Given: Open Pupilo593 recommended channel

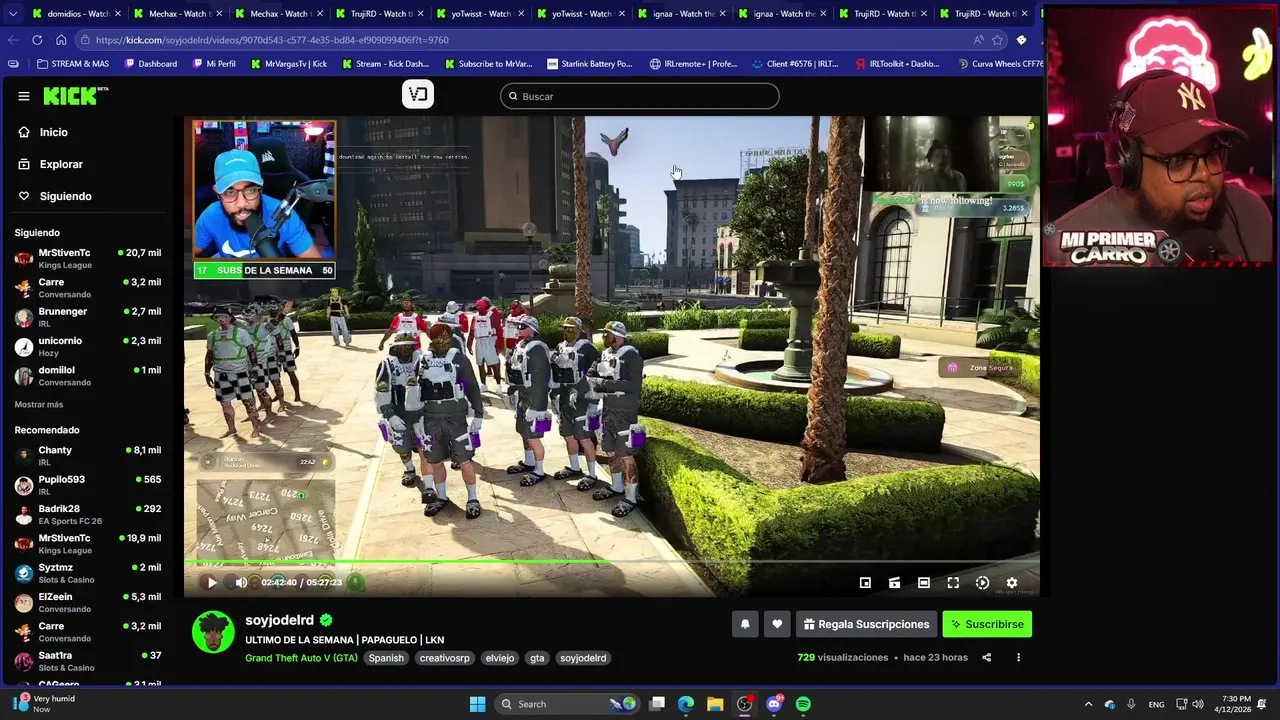Looking at the screenshot, I should coord(88,485).
